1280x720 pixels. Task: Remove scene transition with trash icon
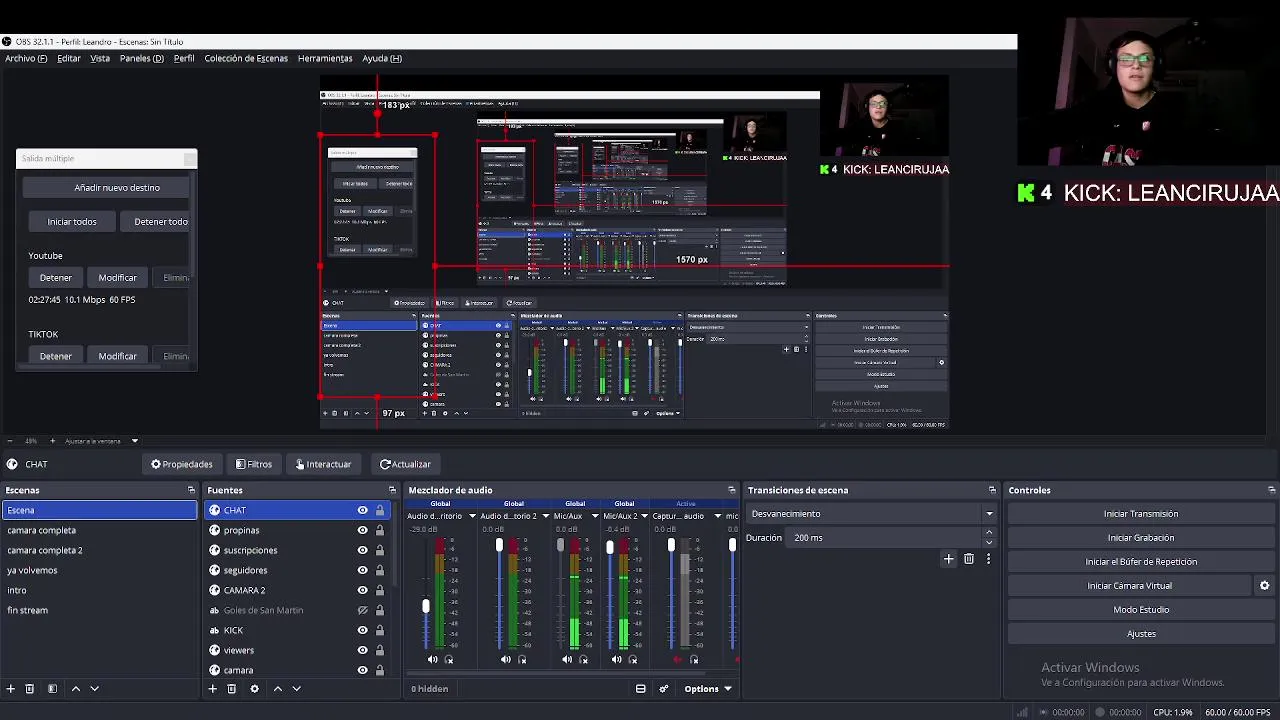point(969,559)
